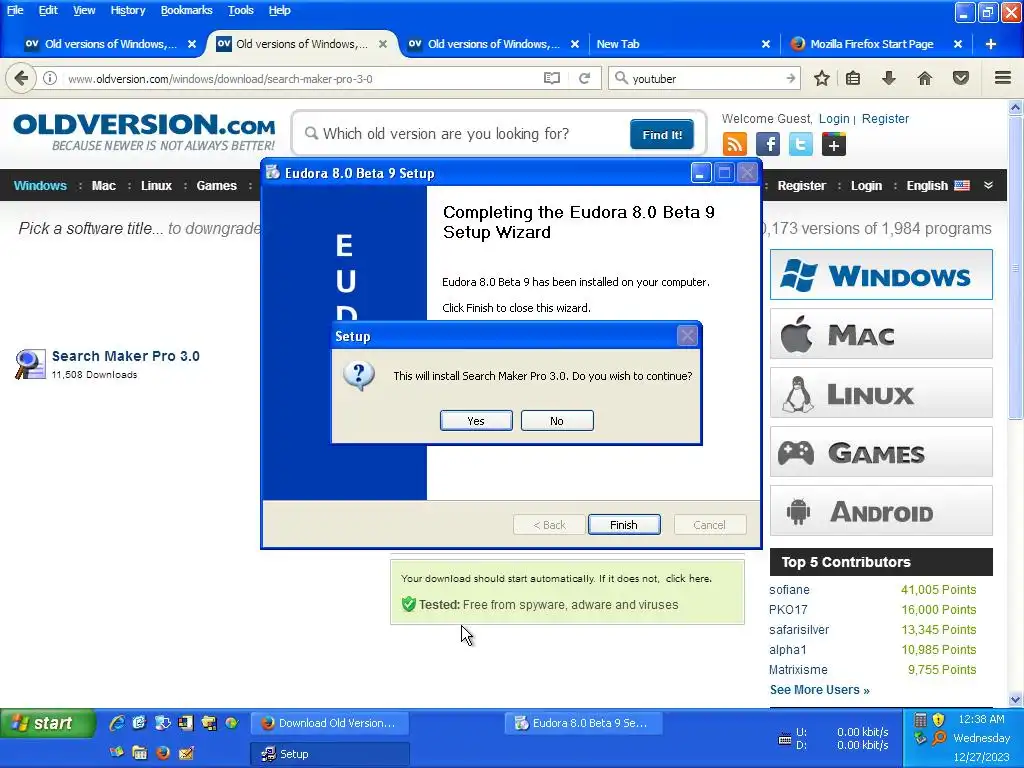Image resolution: width=1024 pixels, height=768 pixels.
Task: Click Finish in Eudora Setup wizard
Action: click(624, 524)
